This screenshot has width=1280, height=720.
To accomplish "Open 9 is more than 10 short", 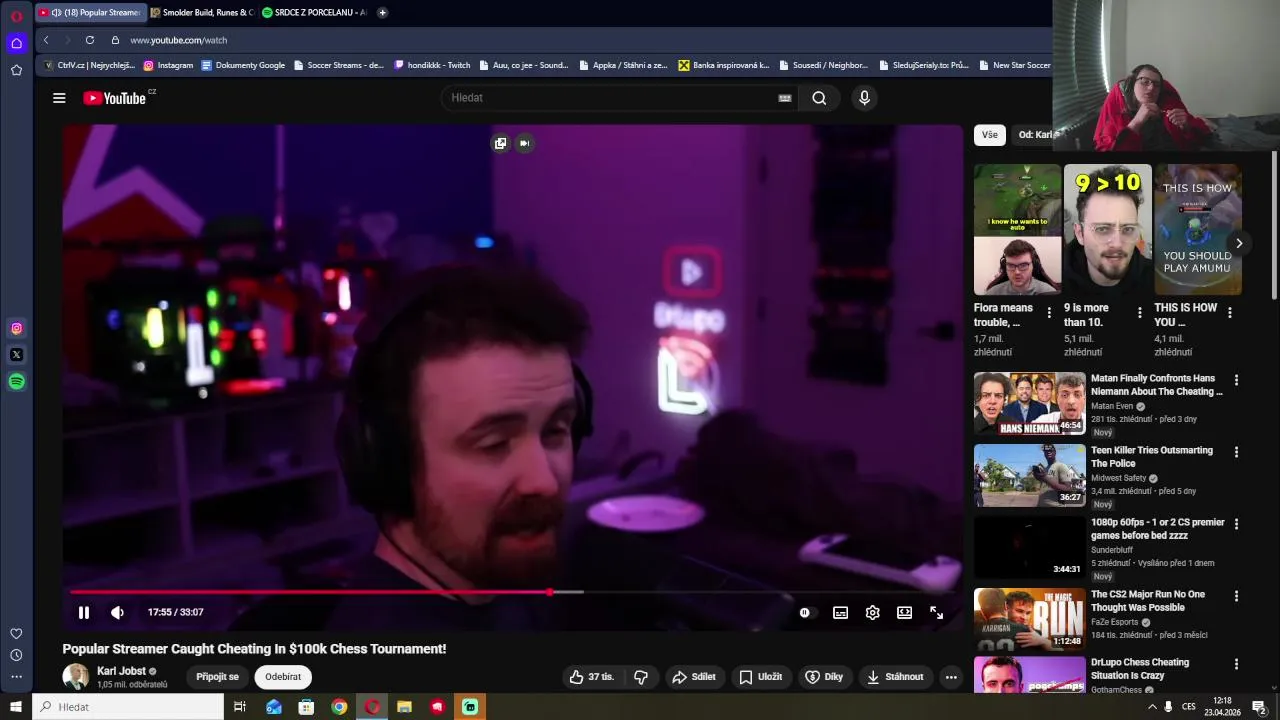I will 1107,230.
